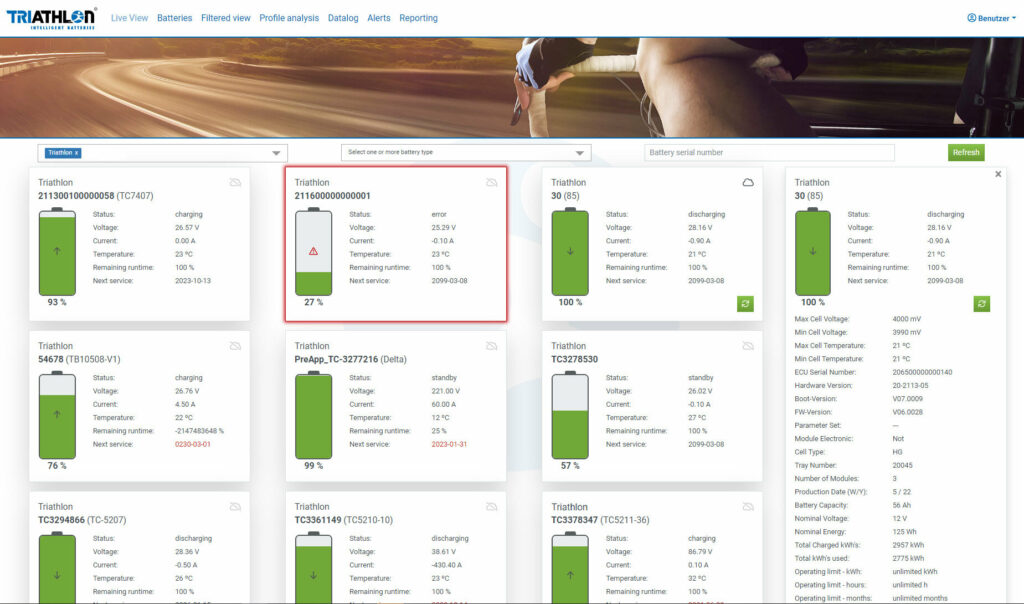Image resolution: width=1024 pixels, height=604 pixels.
Task: Click battery icon on TC3294866 card
Action: 57,567
